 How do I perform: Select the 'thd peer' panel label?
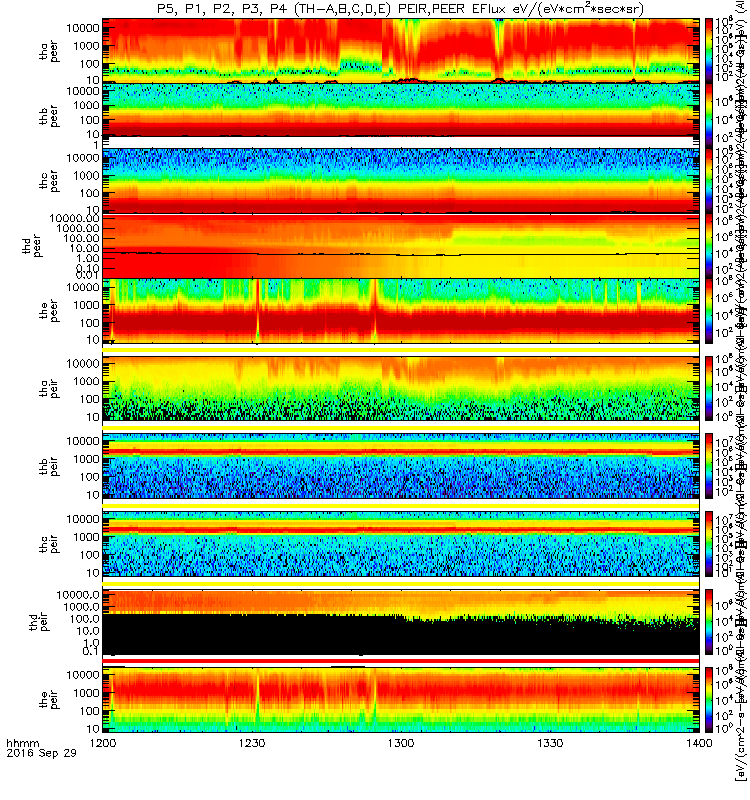(x=31, y=246)
